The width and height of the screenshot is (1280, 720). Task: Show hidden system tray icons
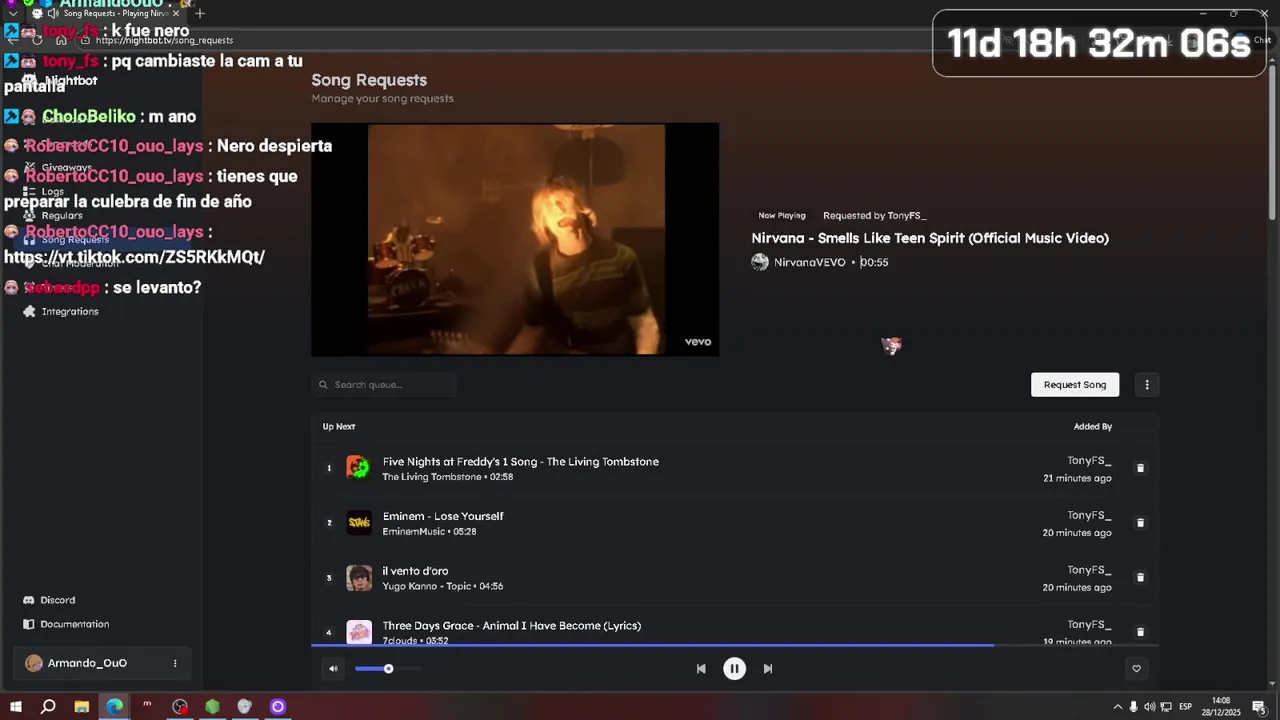(1117, 707)
